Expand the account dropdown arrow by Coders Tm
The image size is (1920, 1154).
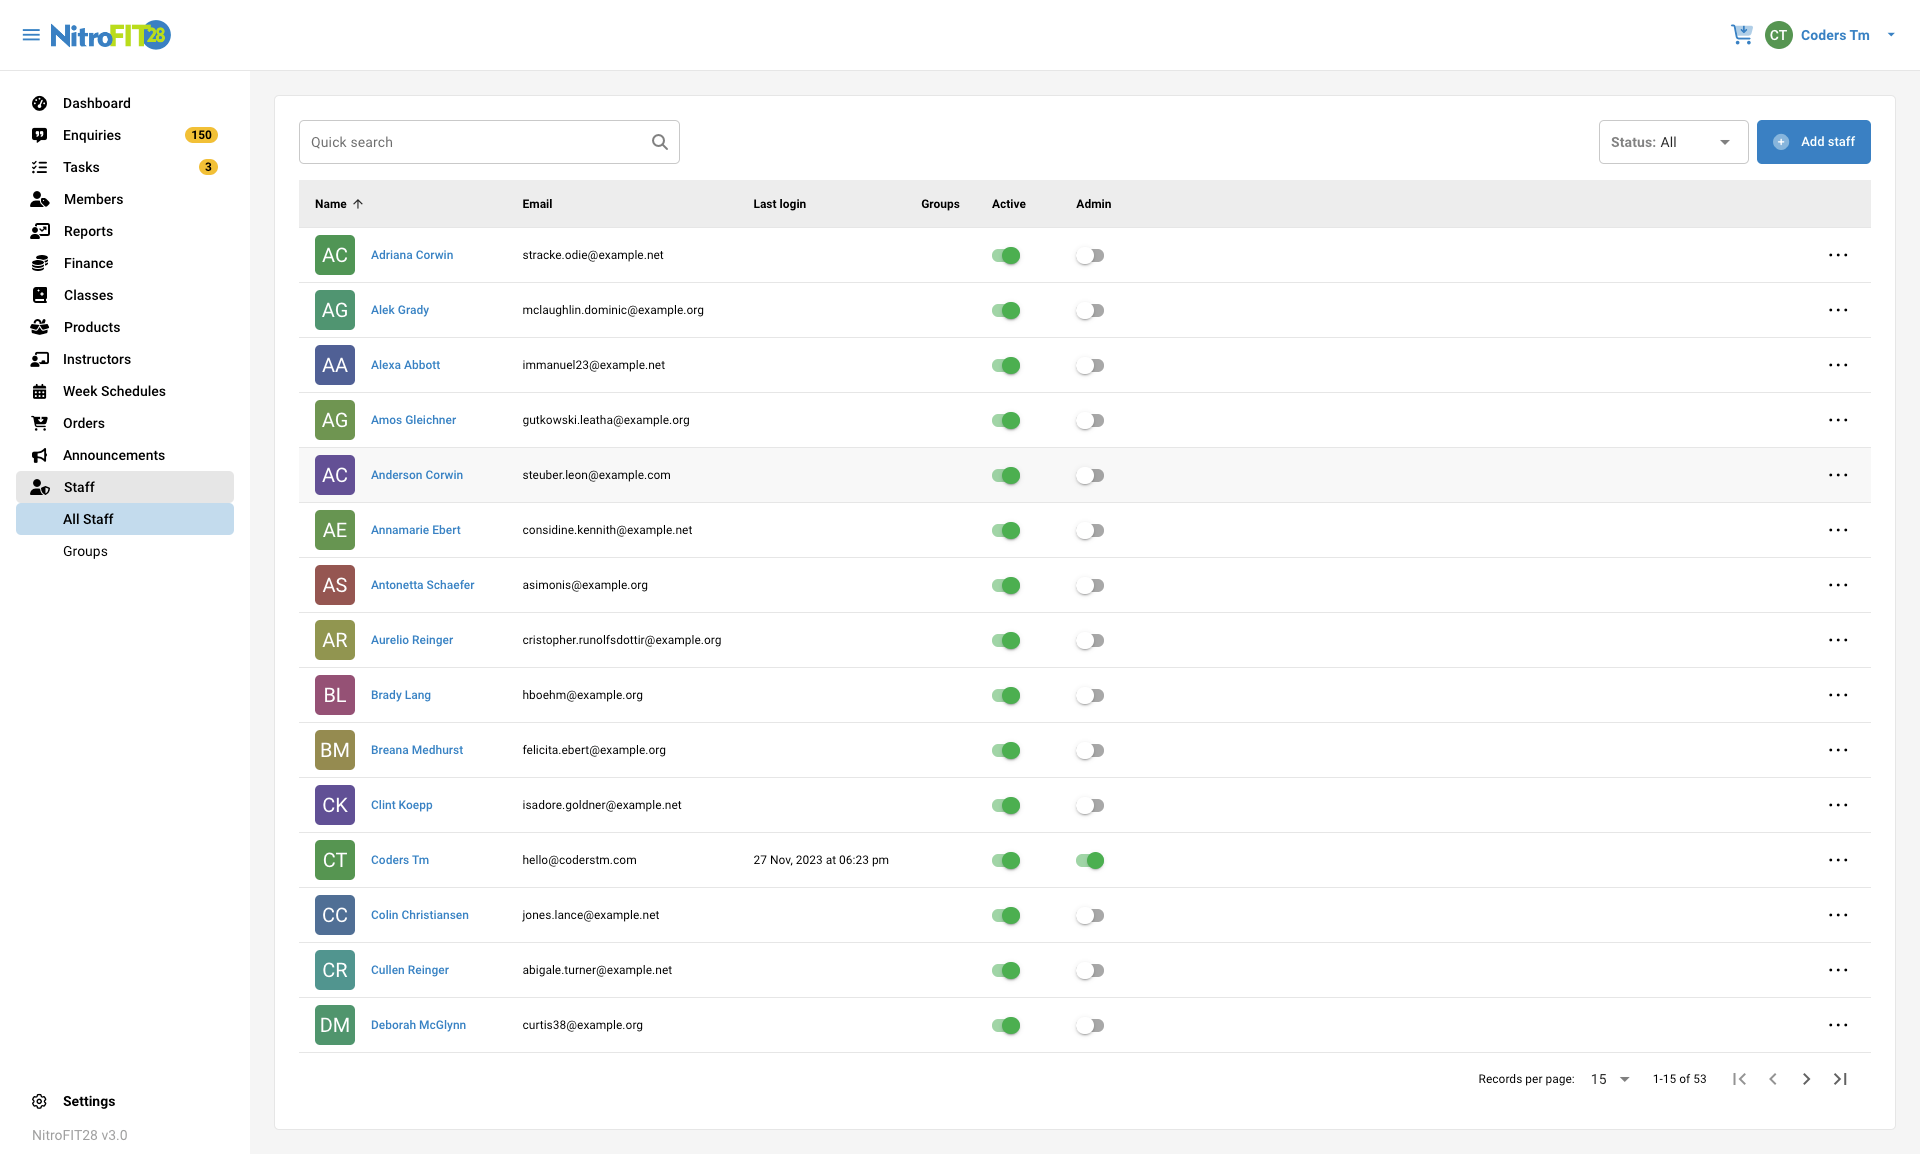[1891, 35]
